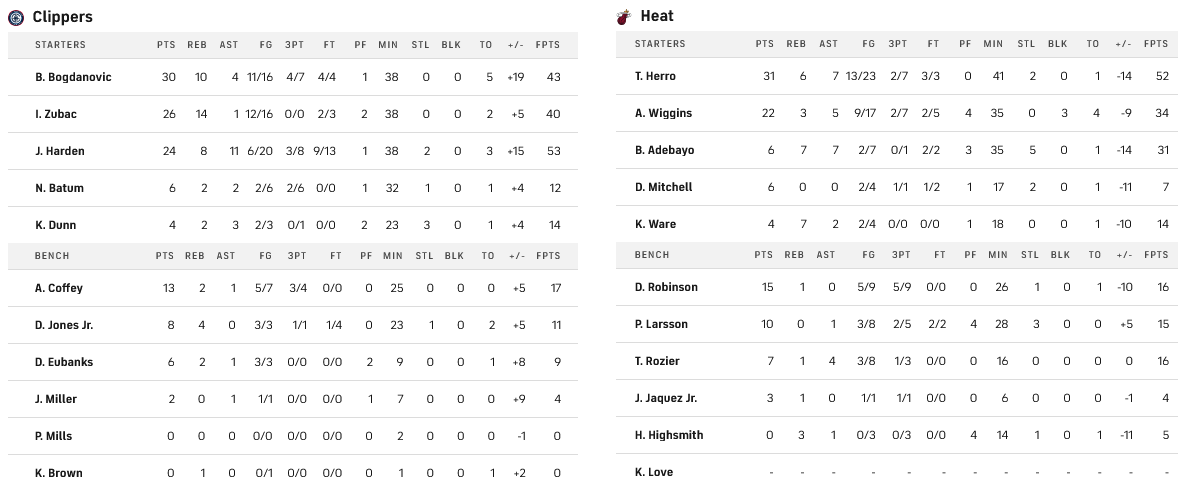Open D. Robinson from Heat bench
Viewport: 1186px width, 490px height.
666,287
